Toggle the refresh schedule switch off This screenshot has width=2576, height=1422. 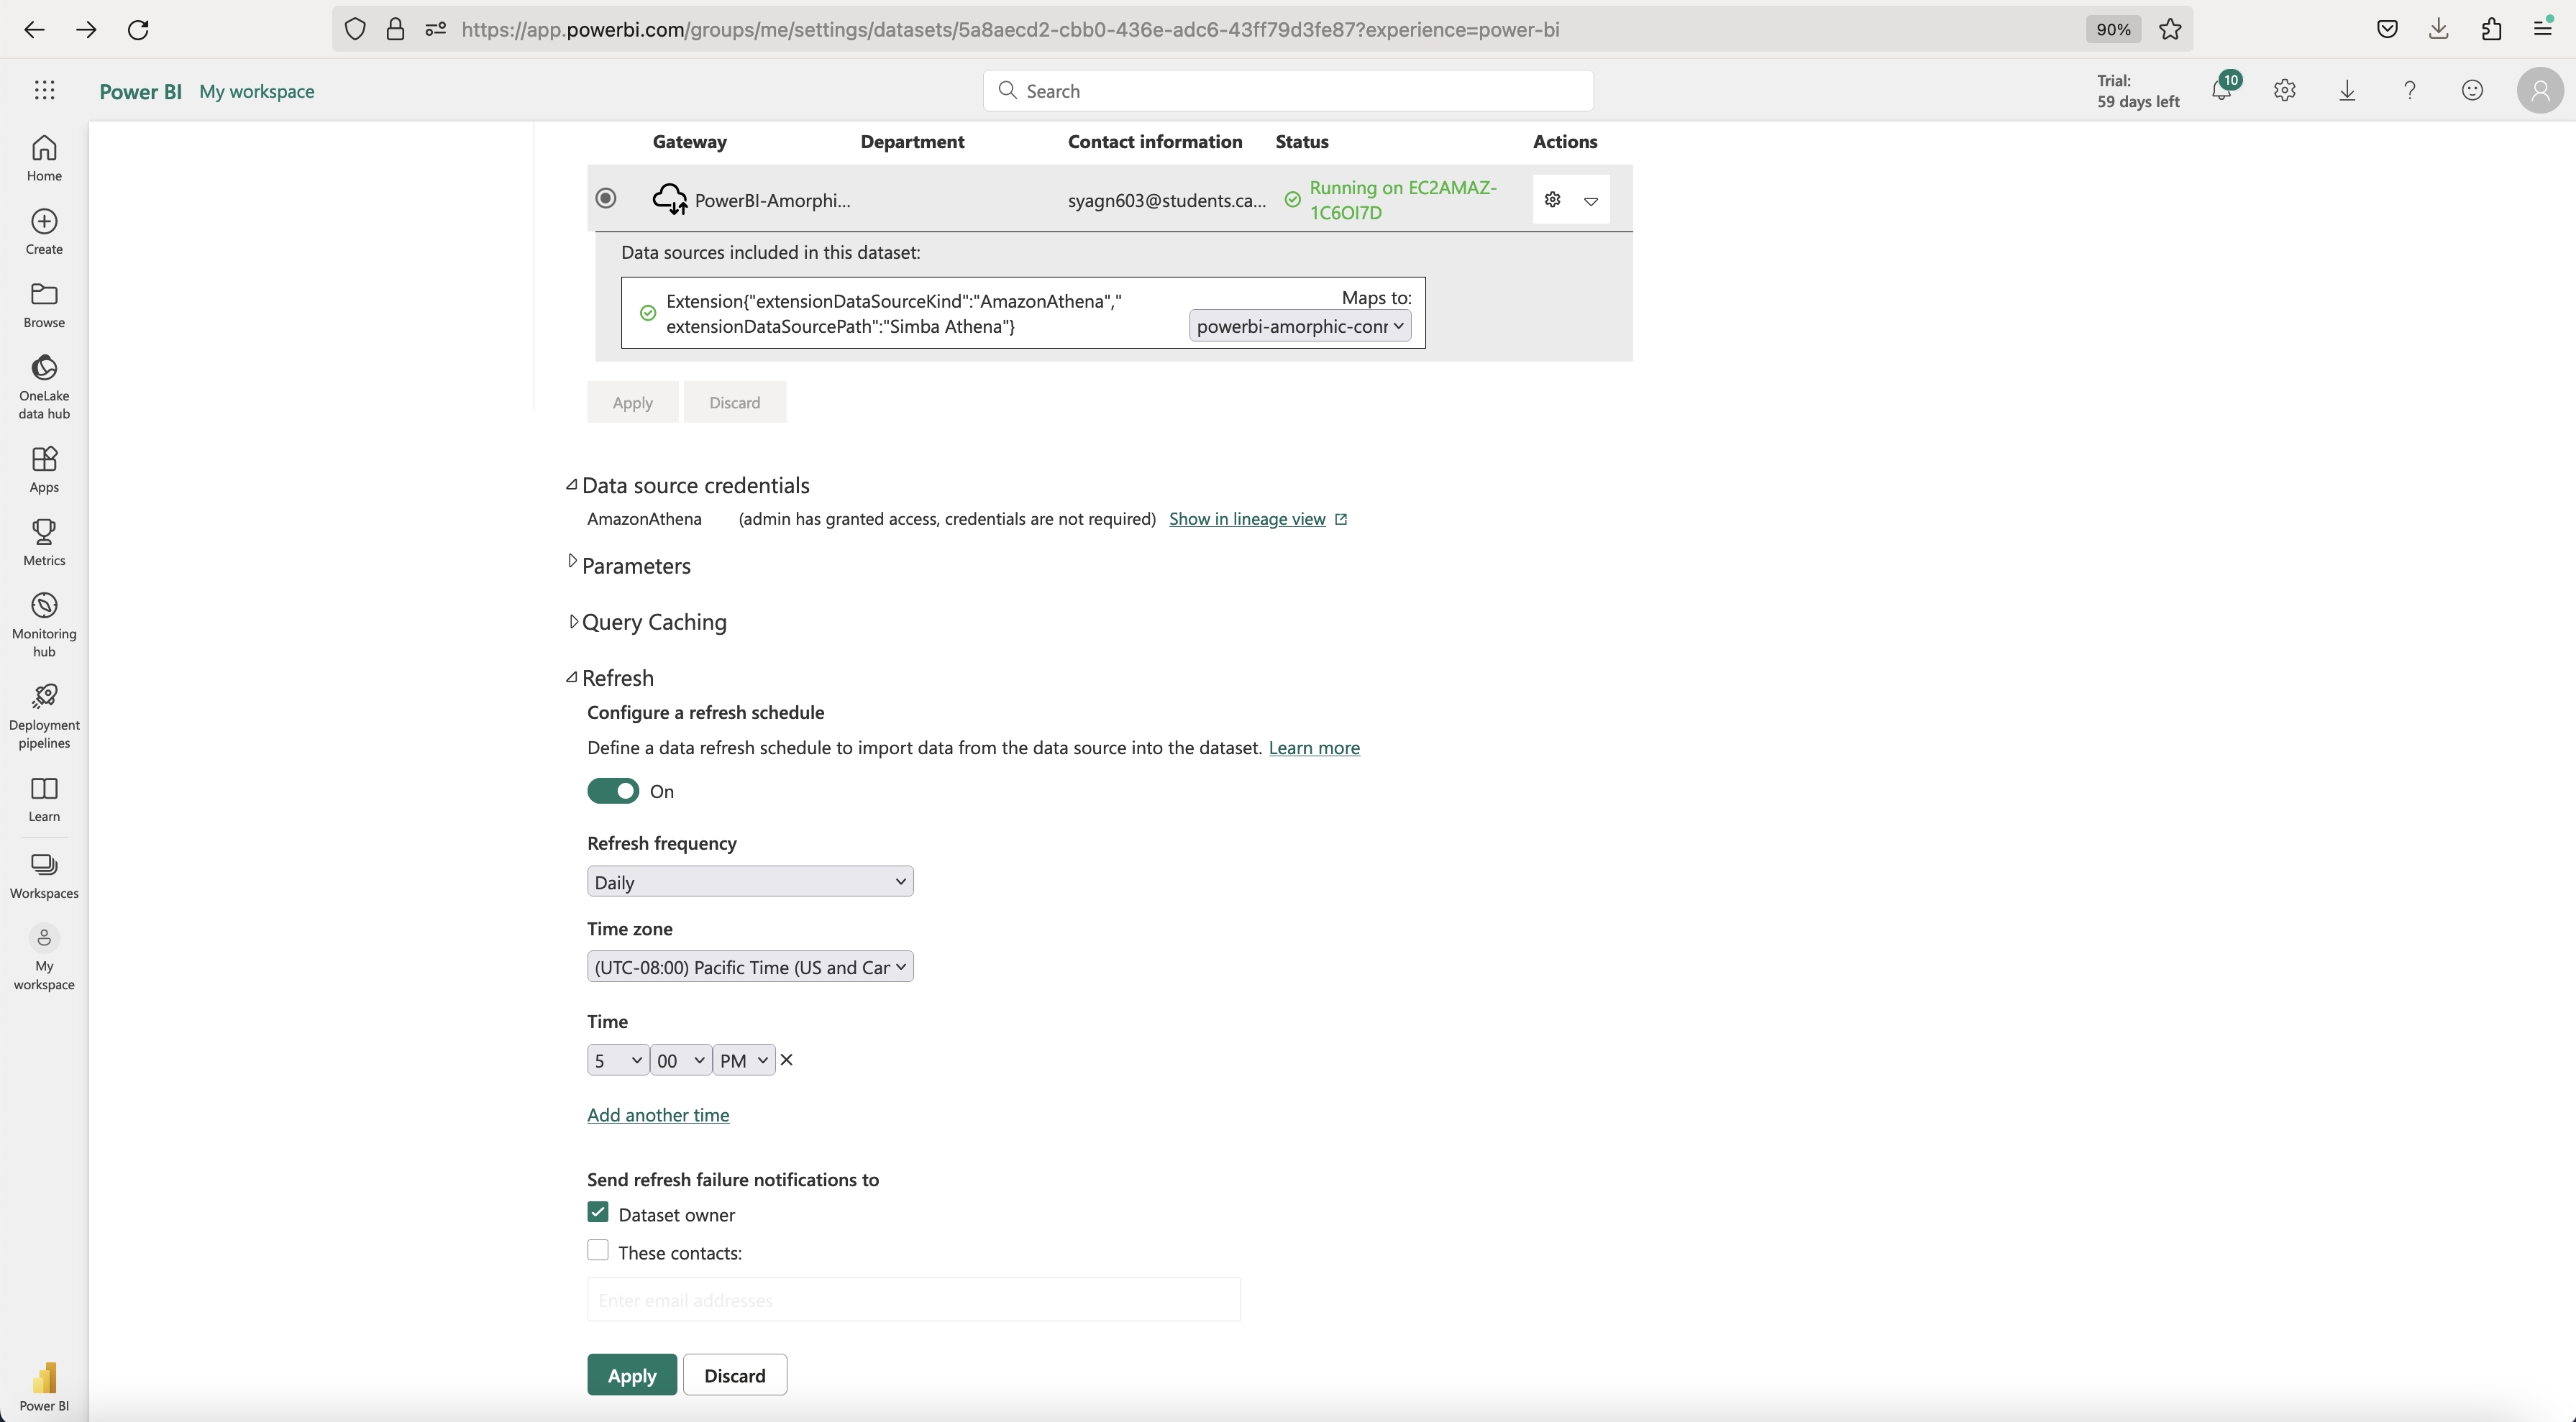(613, 791)
